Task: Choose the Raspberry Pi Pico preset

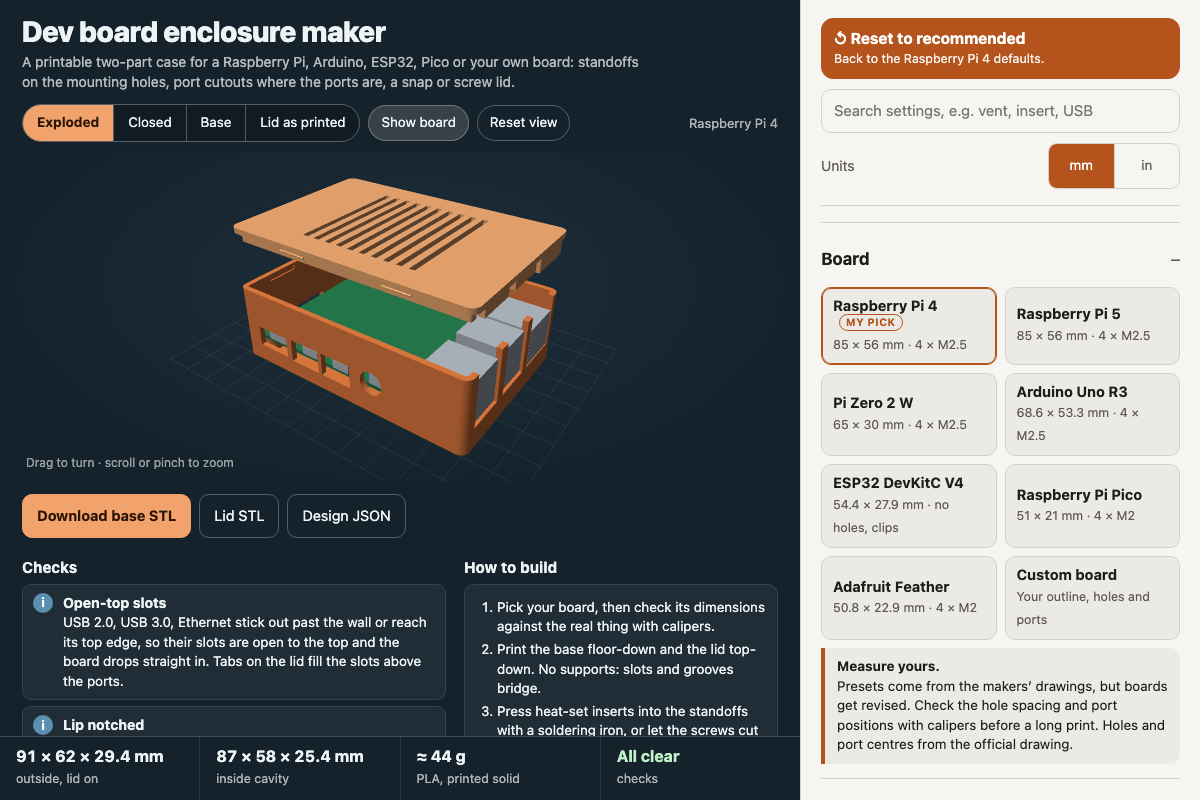Action: point(1092,505)
